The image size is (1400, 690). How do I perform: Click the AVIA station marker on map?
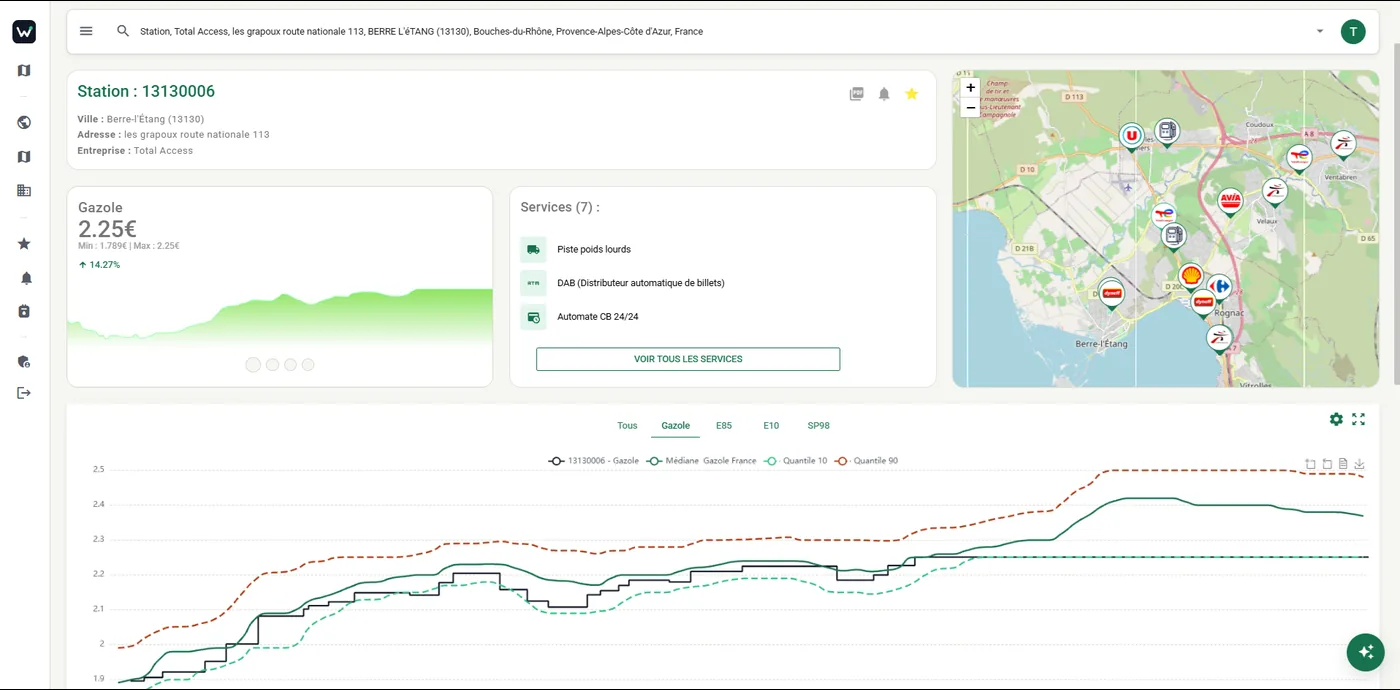[x=1230, y=201]
